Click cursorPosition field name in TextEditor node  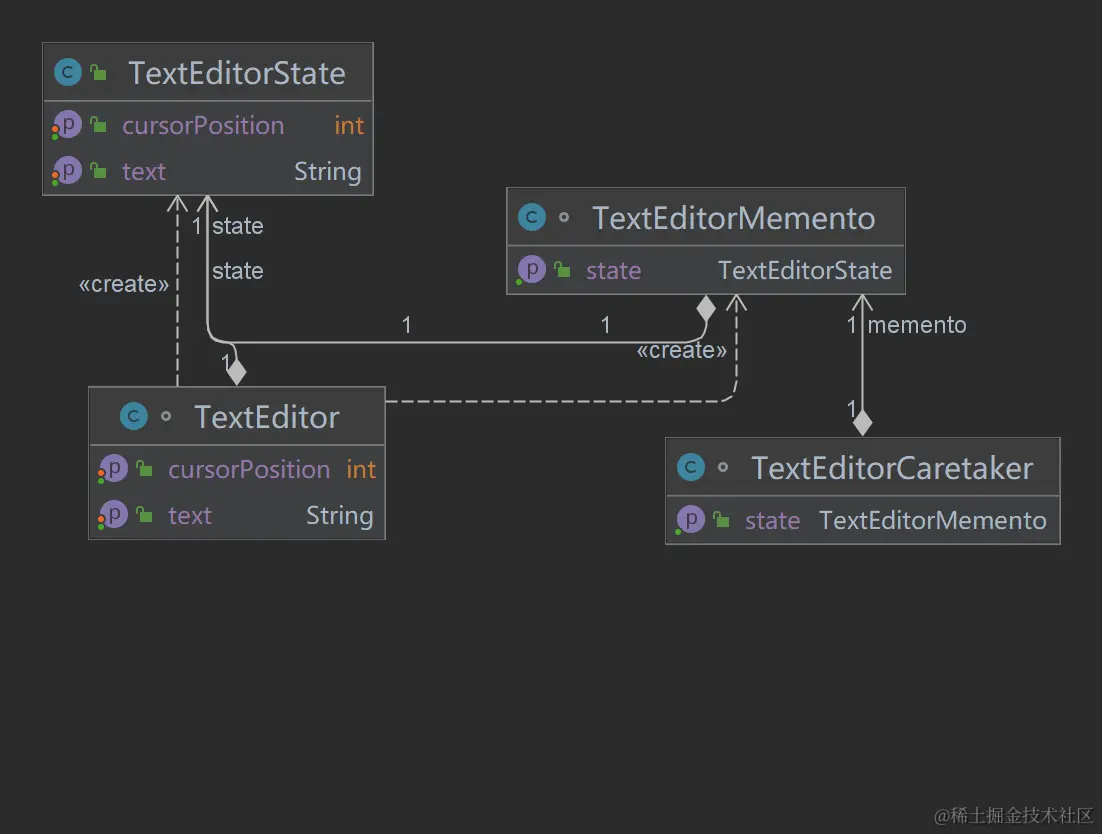pyautogui.click(x=249, y=469)
